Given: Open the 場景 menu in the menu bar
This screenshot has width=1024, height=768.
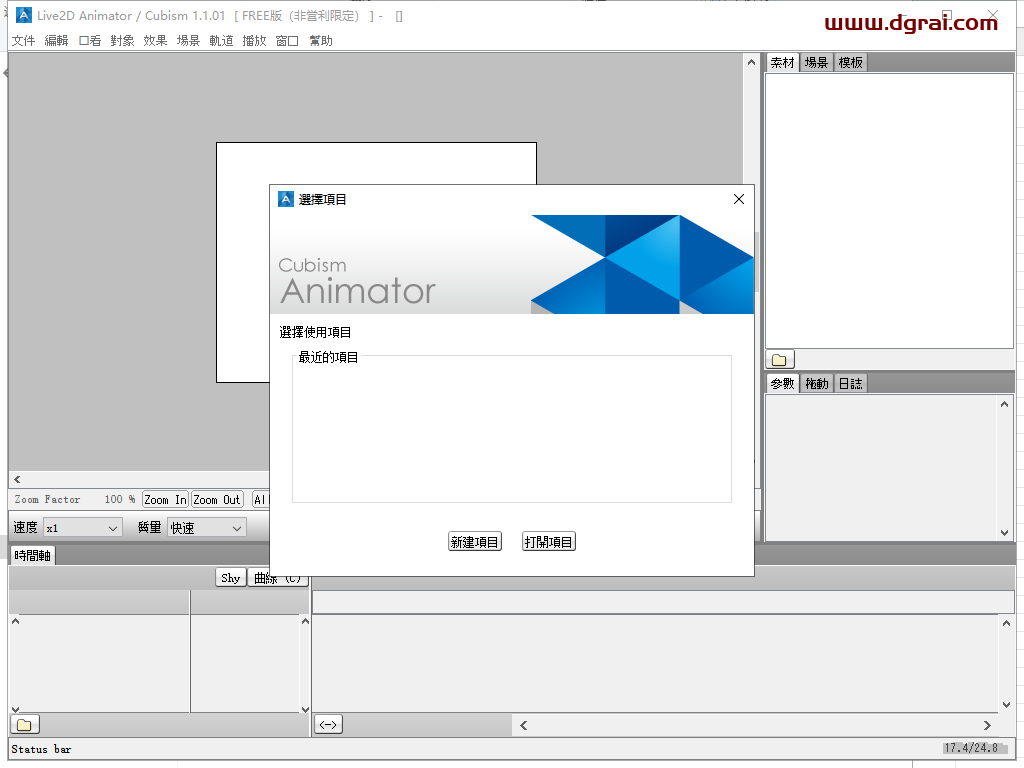Looking at the screenshot, I should tap(188, 40).
